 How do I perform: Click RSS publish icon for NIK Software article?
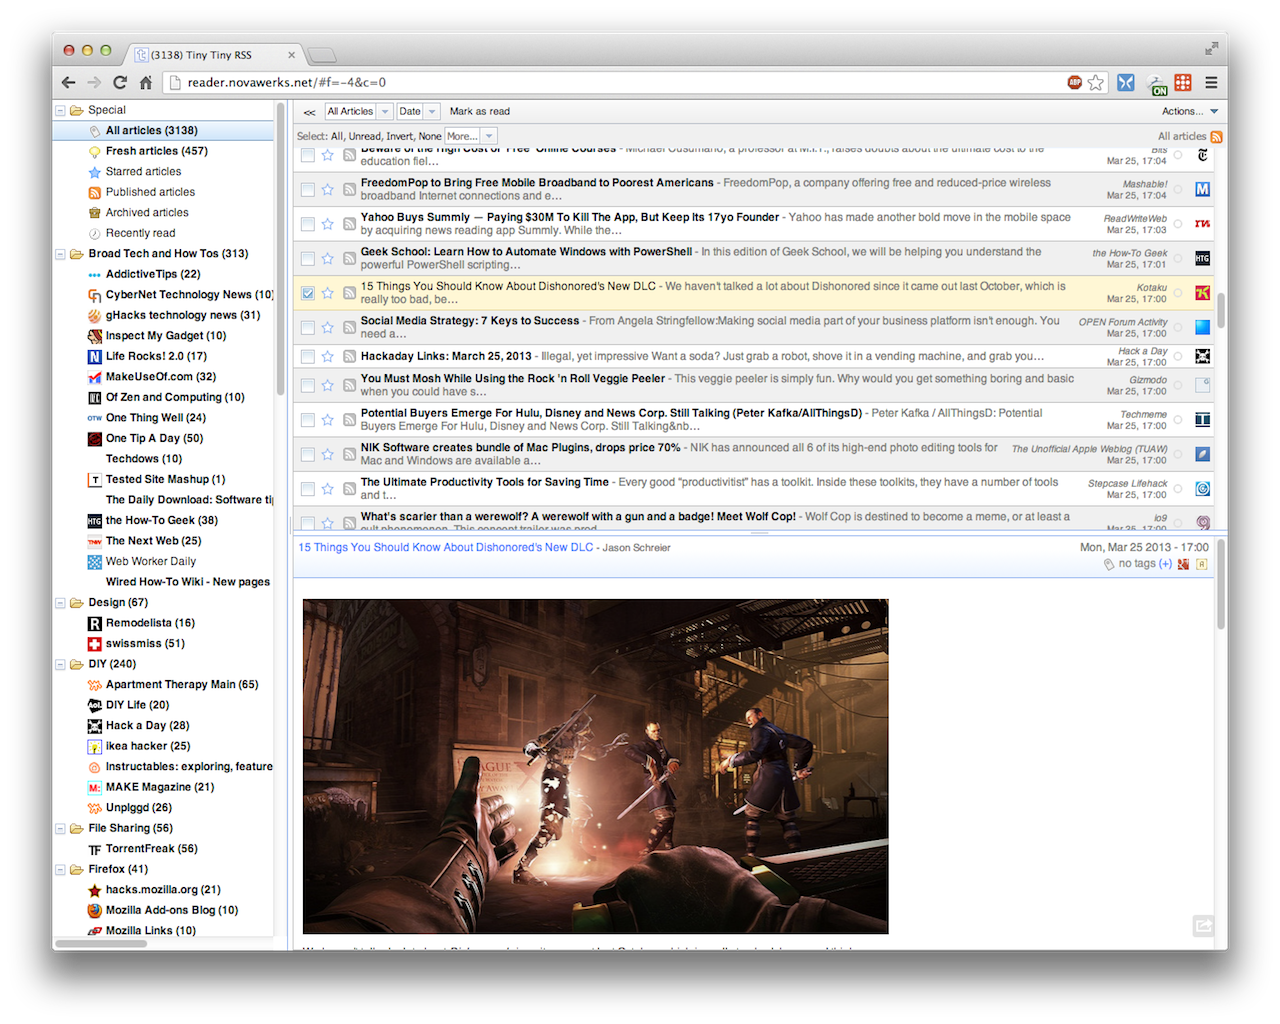point(349,454)
